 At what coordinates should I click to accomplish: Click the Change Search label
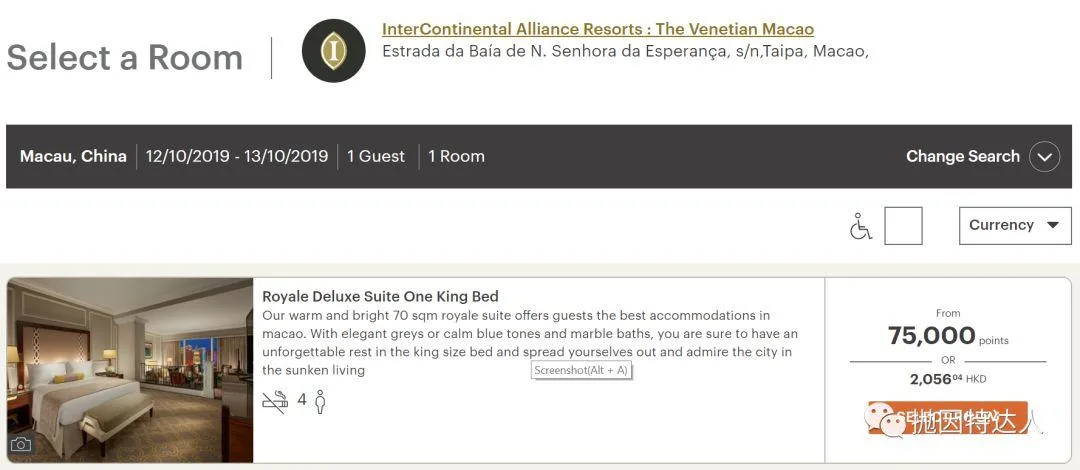pyautogui.click(x=962, y=157)
